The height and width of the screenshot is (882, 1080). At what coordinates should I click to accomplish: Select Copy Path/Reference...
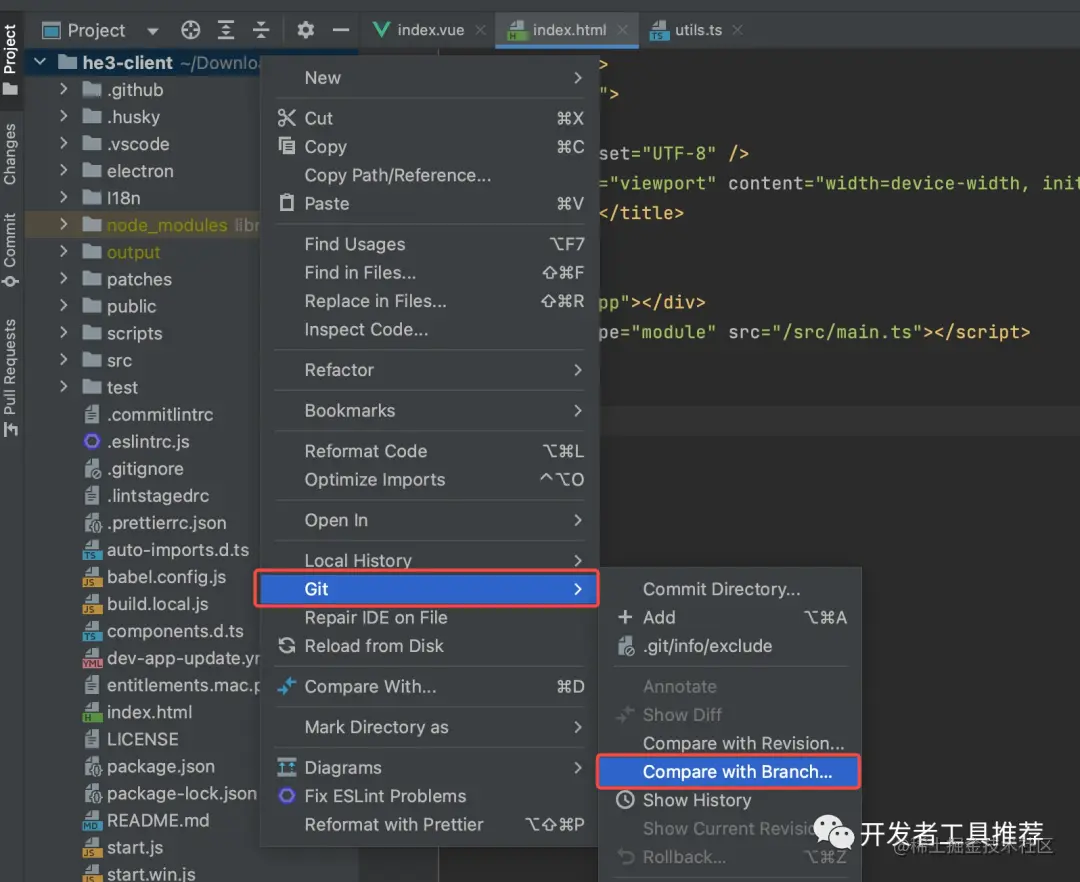tap(430, 175)
